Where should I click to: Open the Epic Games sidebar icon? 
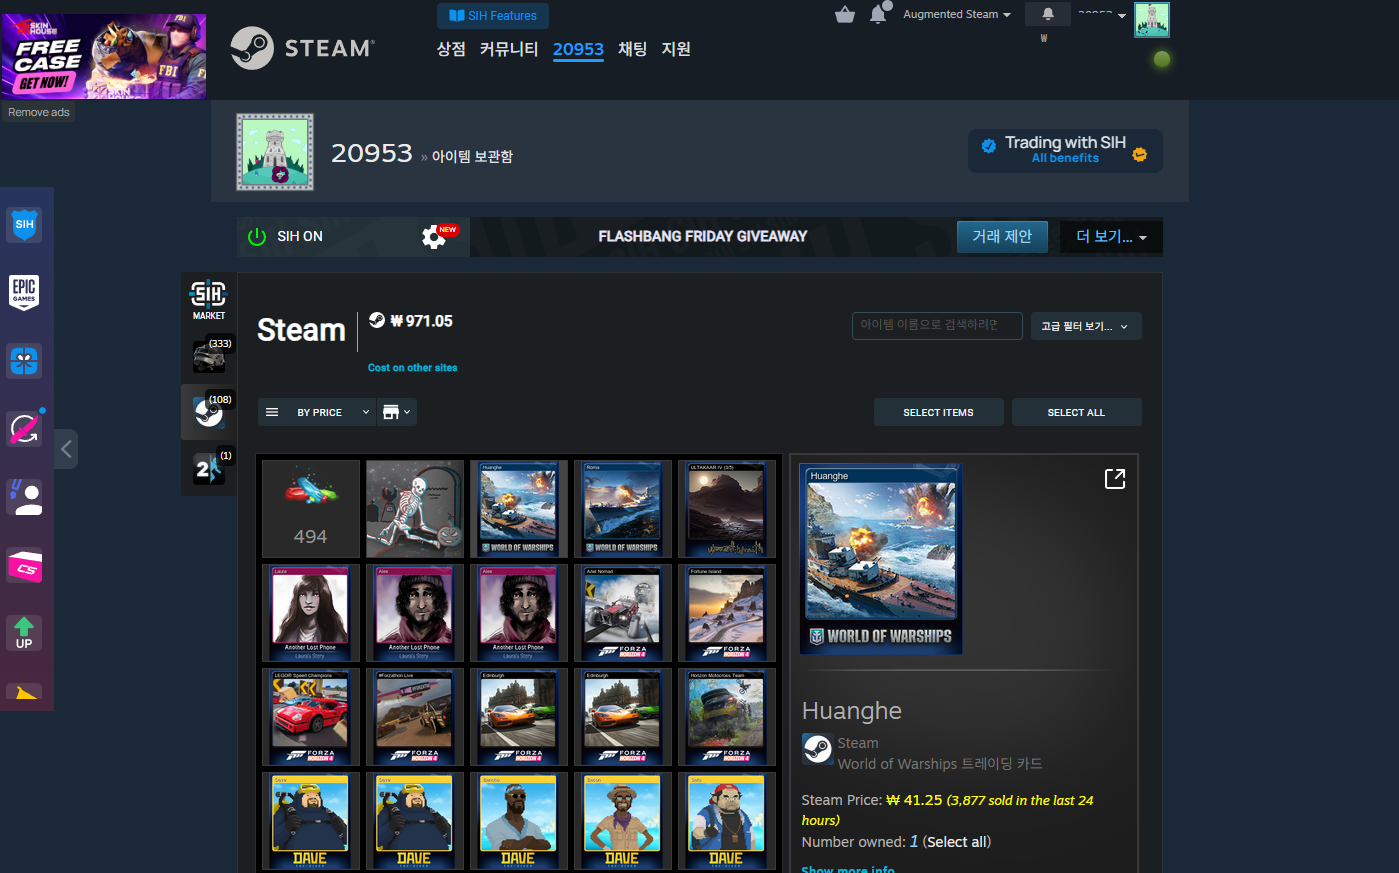(24, 292)
